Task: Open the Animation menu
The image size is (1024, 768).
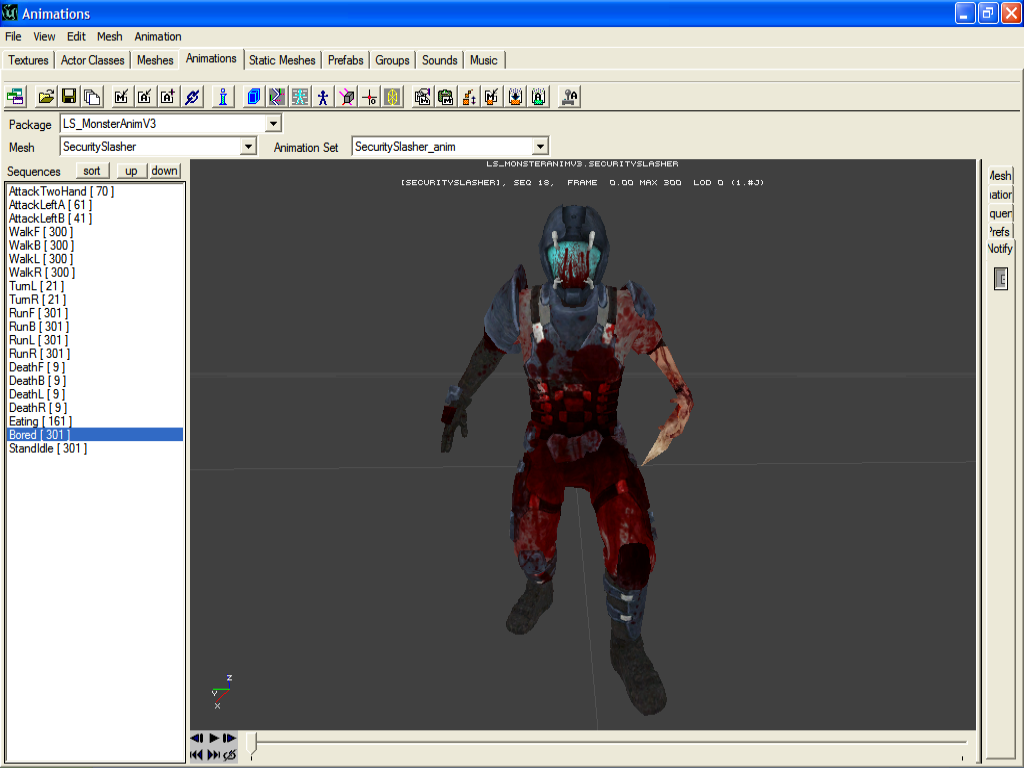Action: tap(158, 36)
